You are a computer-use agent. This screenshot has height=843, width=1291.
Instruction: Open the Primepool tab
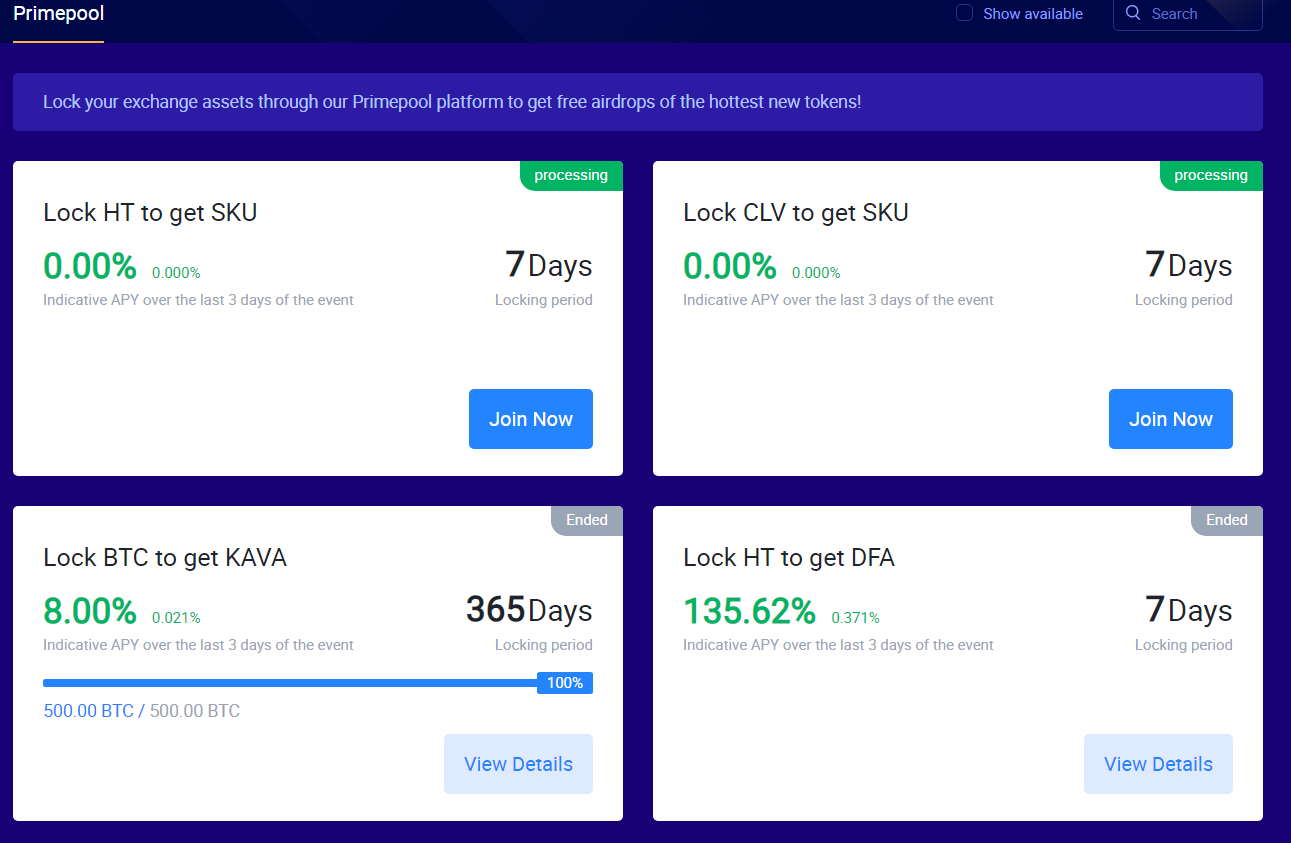(x=58, y=14)
